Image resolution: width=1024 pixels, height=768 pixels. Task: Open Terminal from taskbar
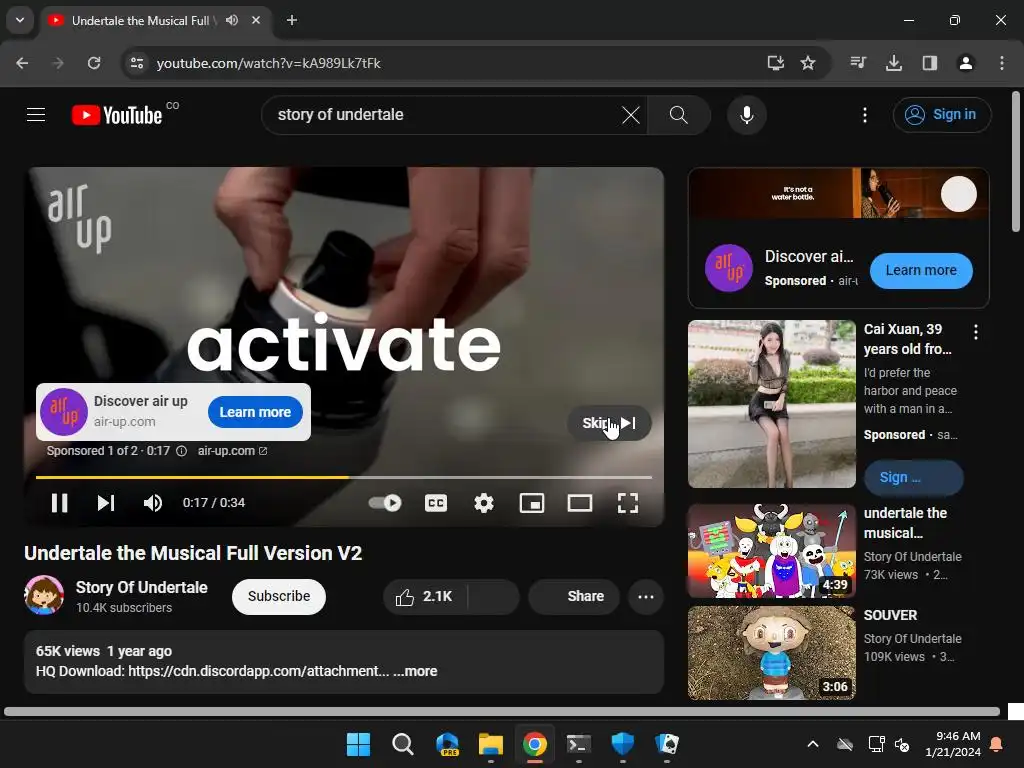[579, 744]
